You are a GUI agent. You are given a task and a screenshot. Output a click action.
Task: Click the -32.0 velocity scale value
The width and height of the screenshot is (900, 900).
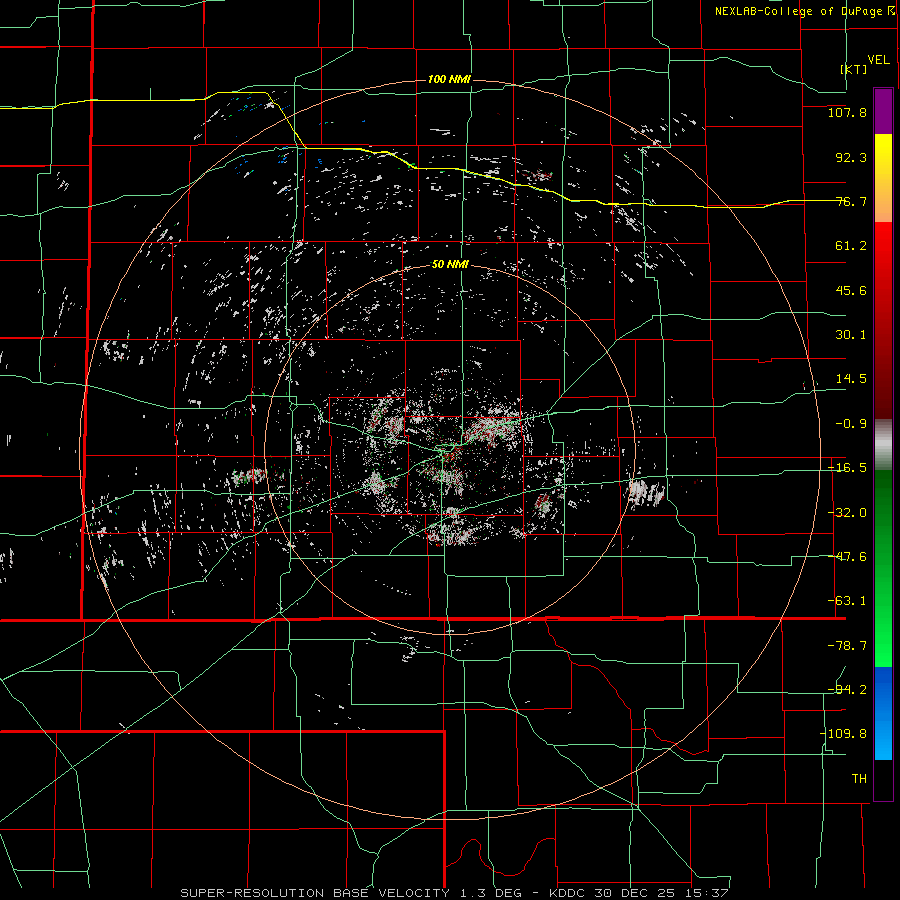[x=847, y=513]
